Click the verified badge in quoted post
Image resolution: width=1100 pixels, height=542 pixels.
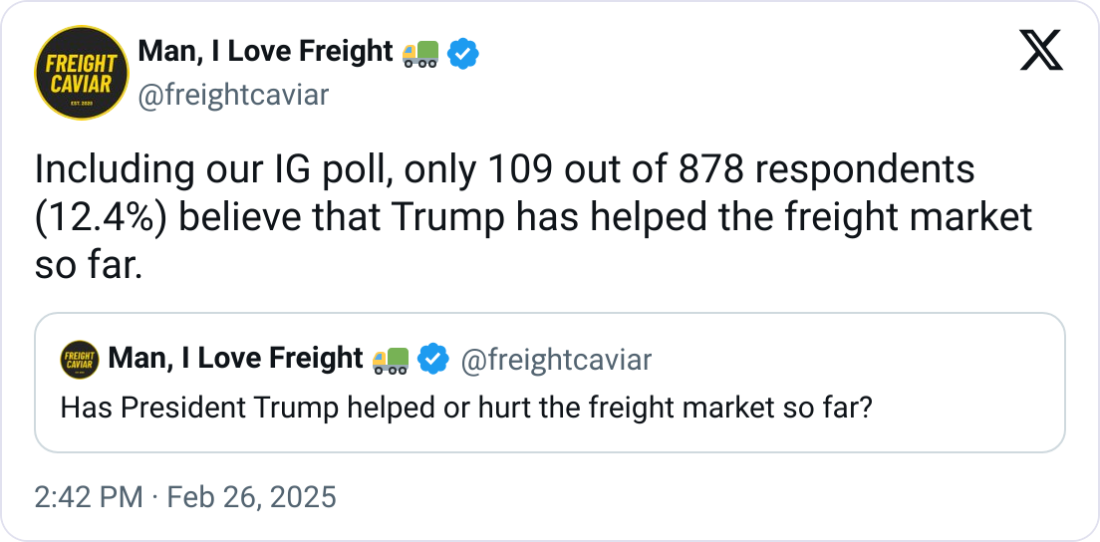[432, 359]
